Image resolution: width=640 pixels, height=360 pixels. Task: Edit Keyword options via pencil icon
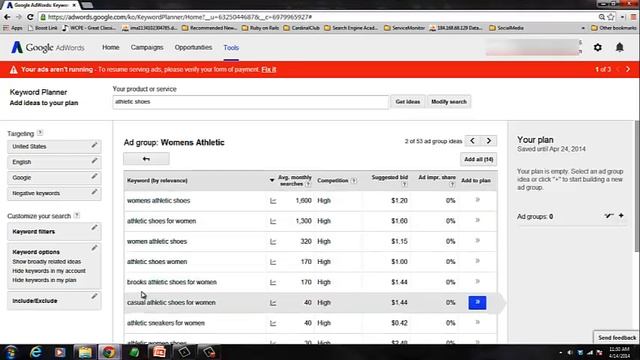tap(94, 248)
